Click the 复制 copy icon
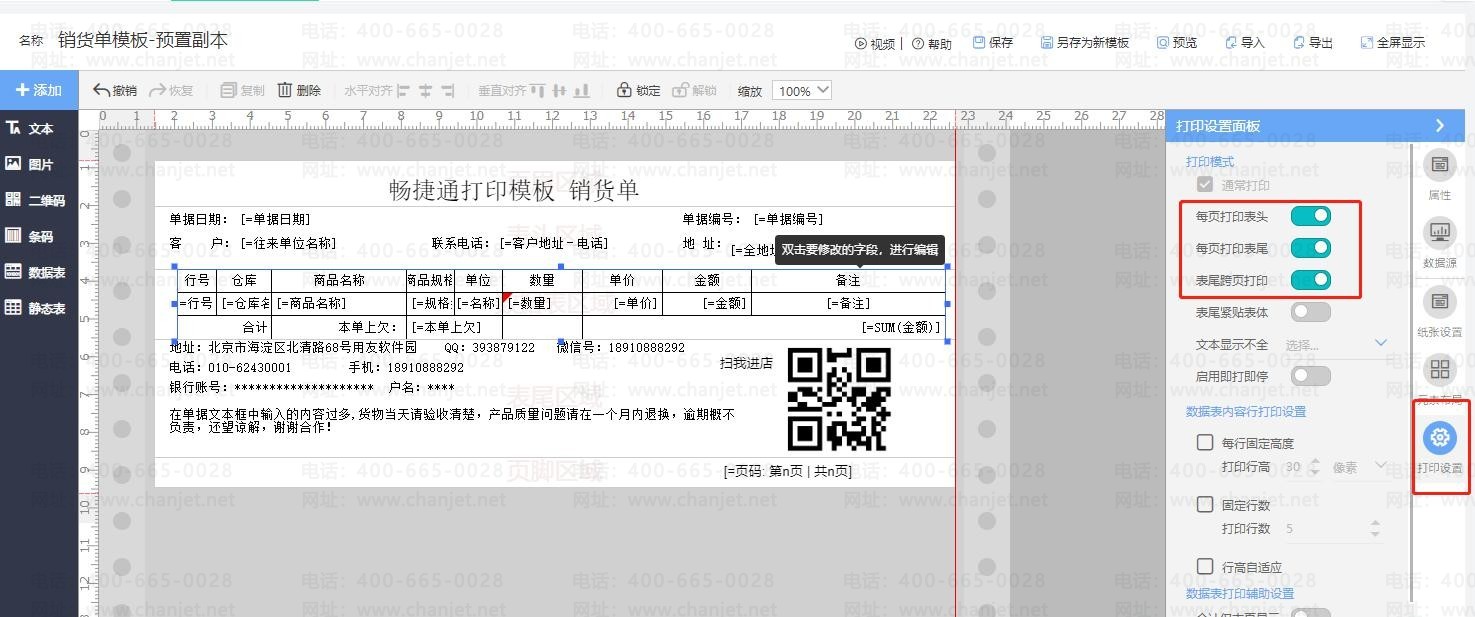Screen dimensions: 1475x617 point(228,90)
